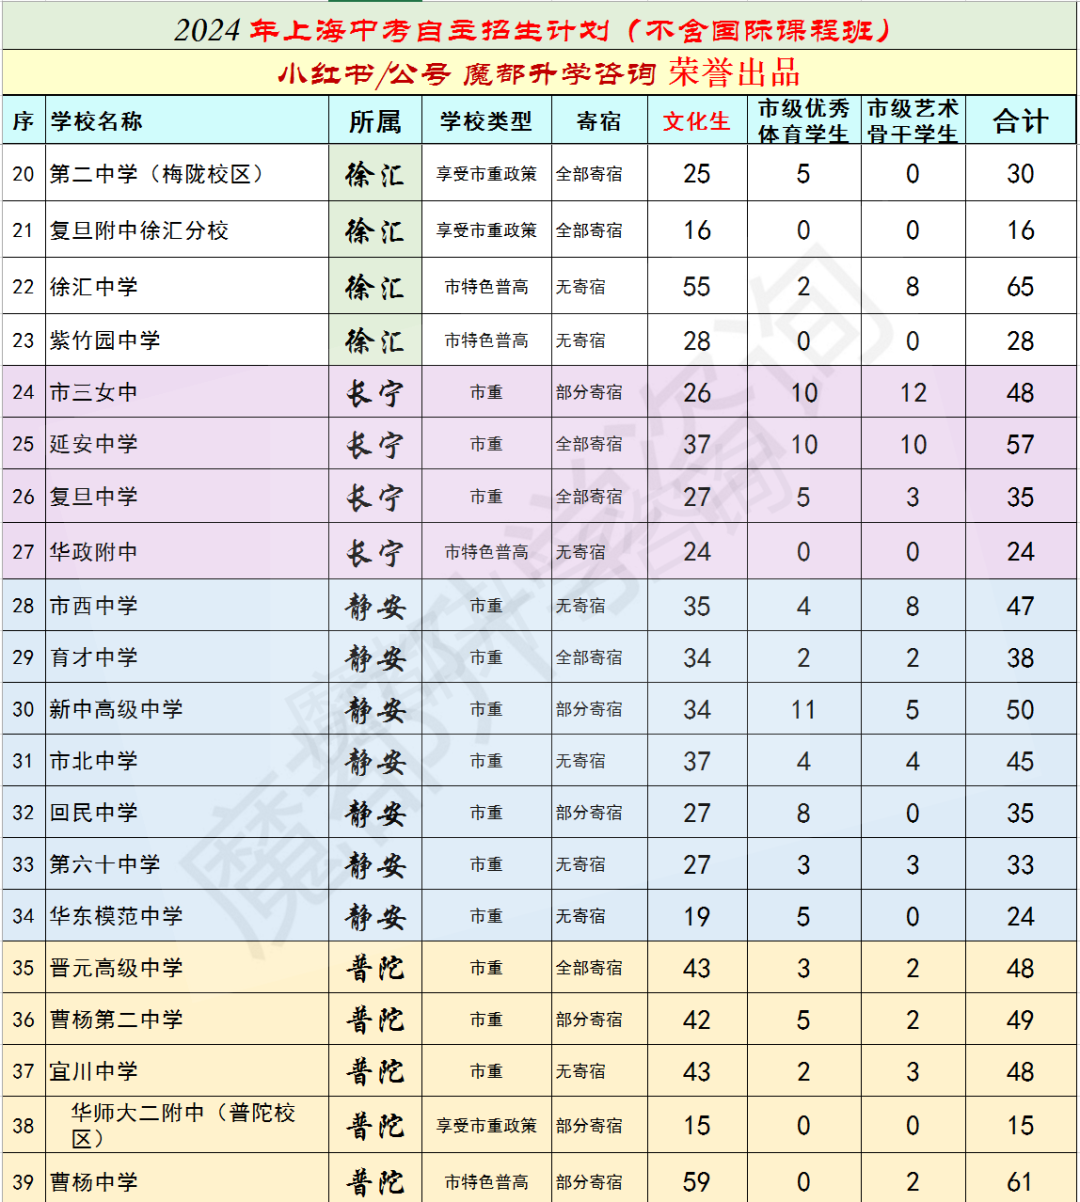Viewport: 1080px width, 1202px height.
Task: Click district '静安' in 市西中学 row
Action: click(x=375, y=606)
